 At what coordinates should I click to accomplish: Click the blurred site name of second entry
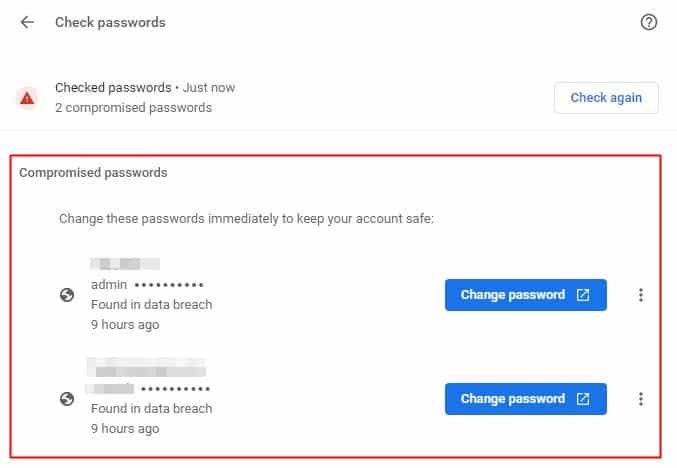click(x=146, y=367)
